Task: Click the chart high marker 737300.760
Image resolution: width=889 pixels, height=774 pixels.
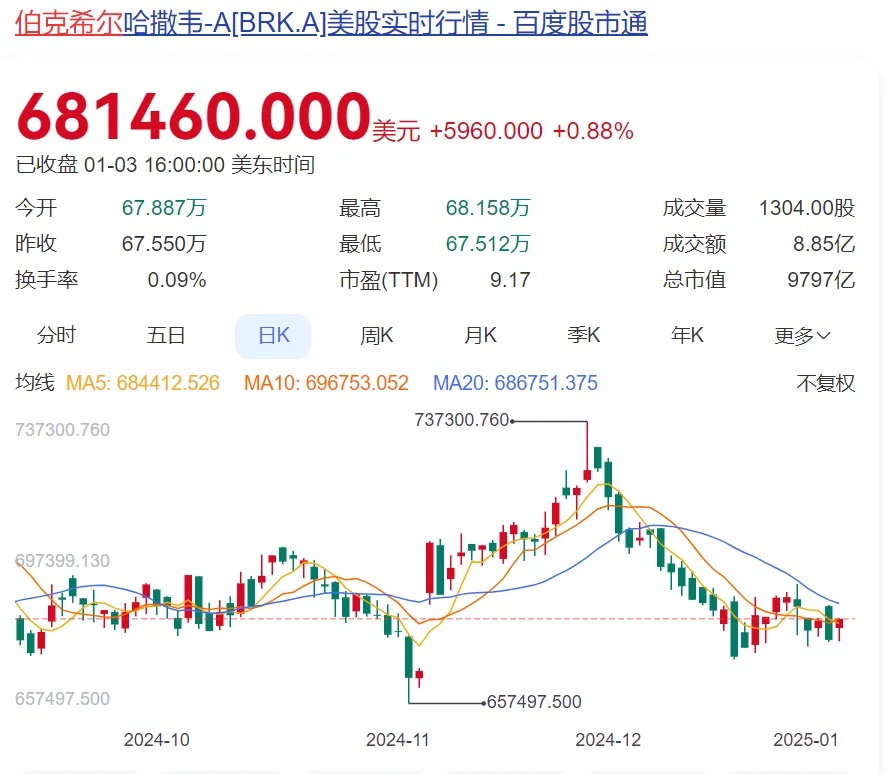Action: tap(462, 420)
